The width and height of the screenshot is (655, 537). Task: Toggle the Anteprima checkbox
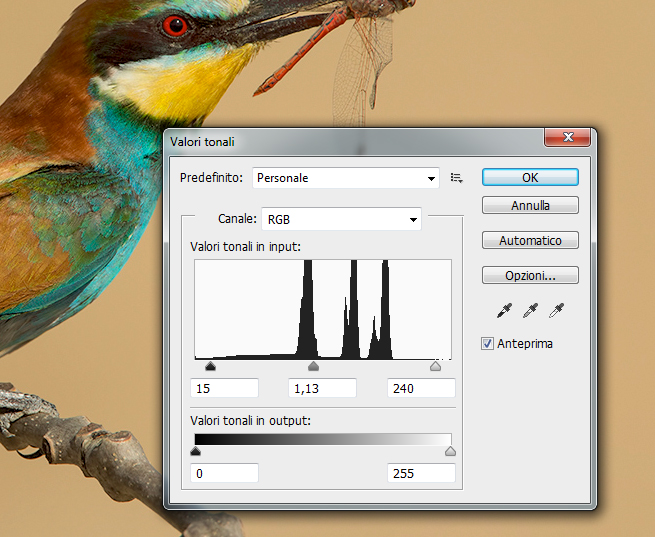click(488, 344)
